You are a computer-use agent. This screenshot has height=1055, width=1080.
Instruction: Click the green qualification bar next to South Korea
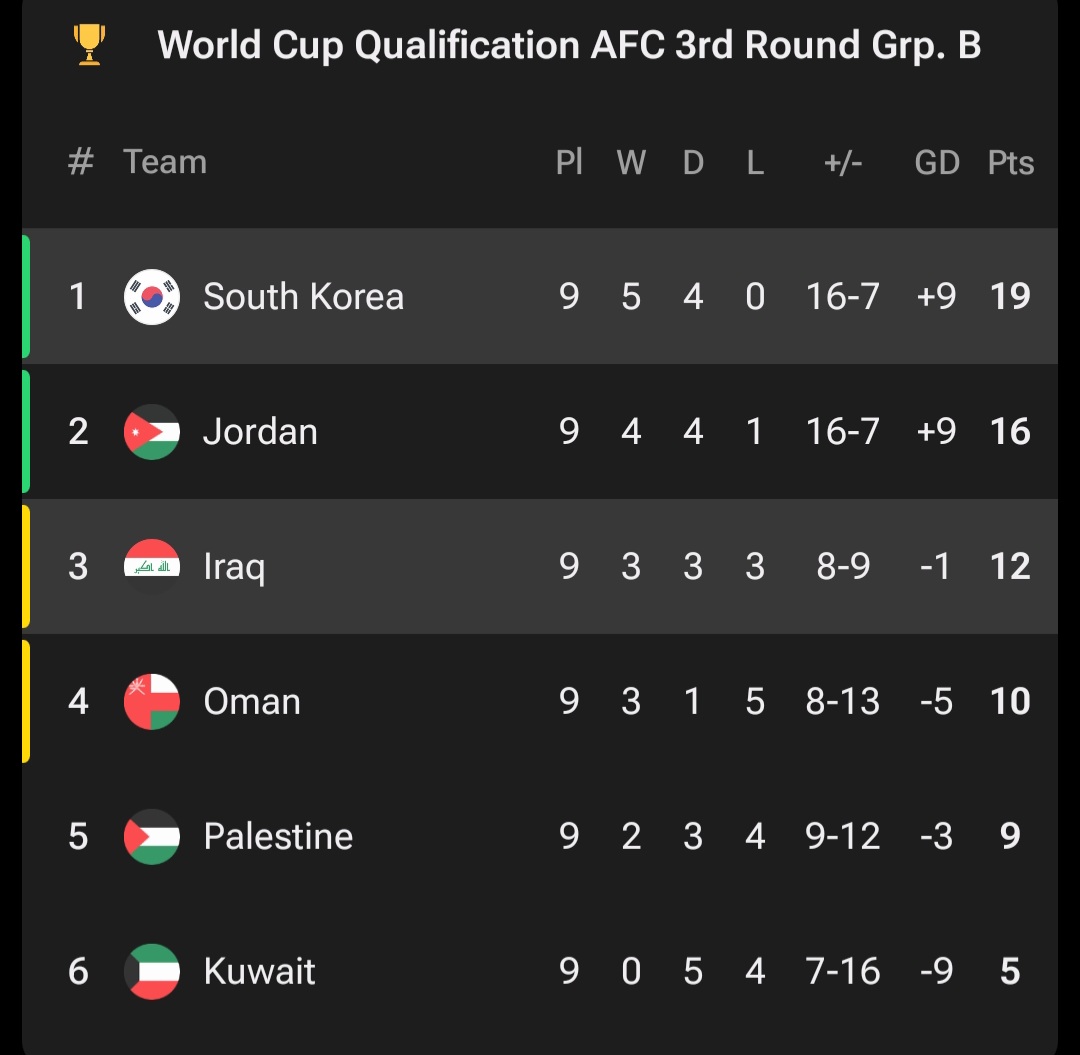point(24,296)
